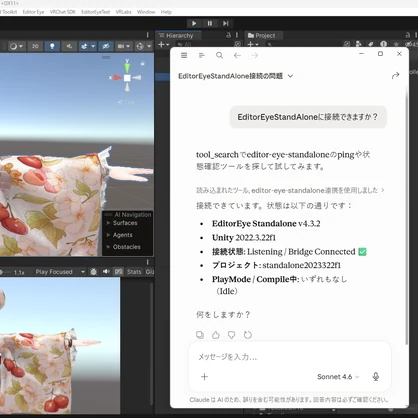Open the Editor Eye menu
Viewport: 418px width, 418px height.
pos(33,12)
